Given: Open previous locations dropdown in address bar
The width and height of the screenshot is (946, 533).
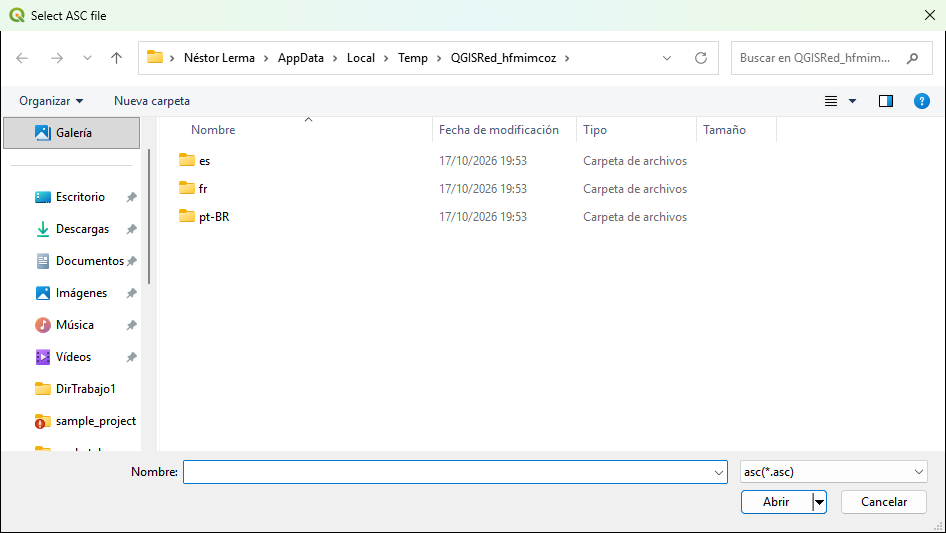Looking at the screenshot, I should pos(667,58).
